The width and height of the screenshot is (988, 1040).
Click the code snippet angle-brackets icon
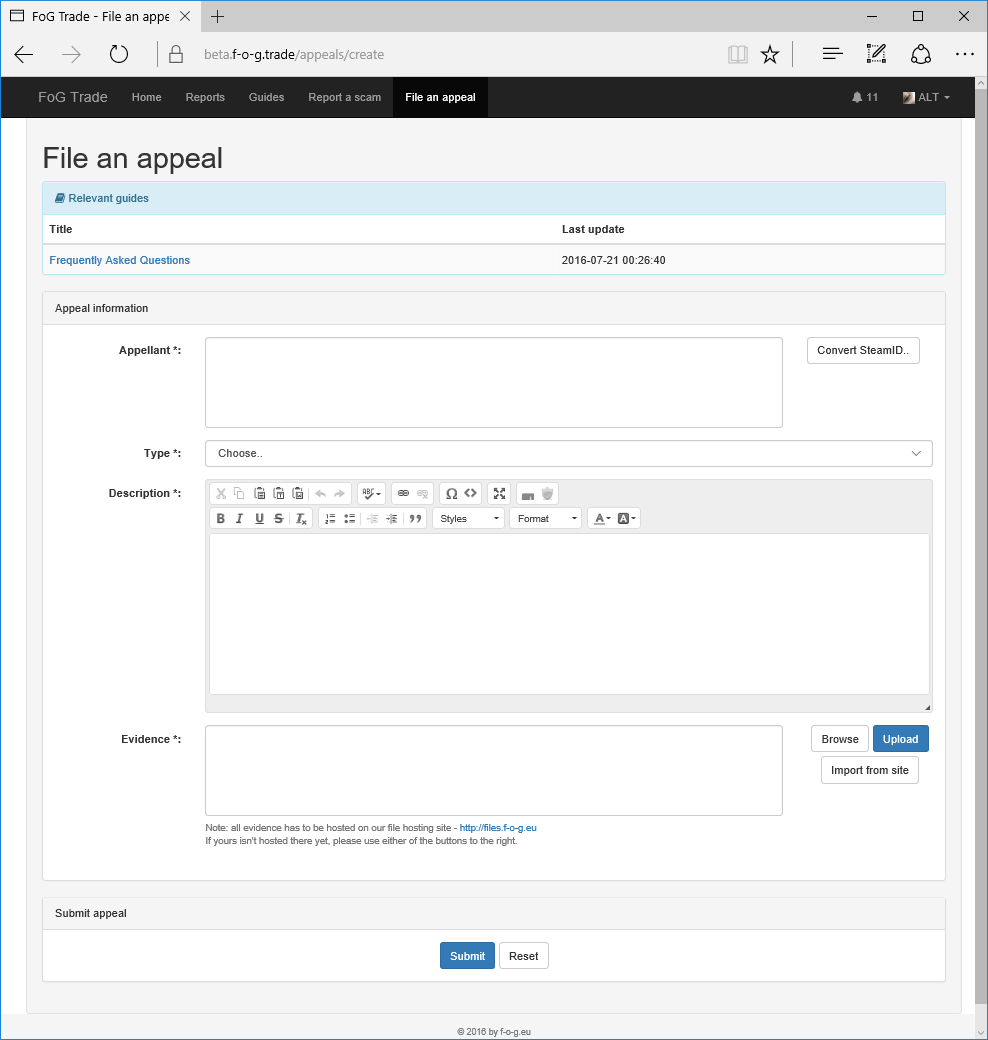click(x=470, y=493)
